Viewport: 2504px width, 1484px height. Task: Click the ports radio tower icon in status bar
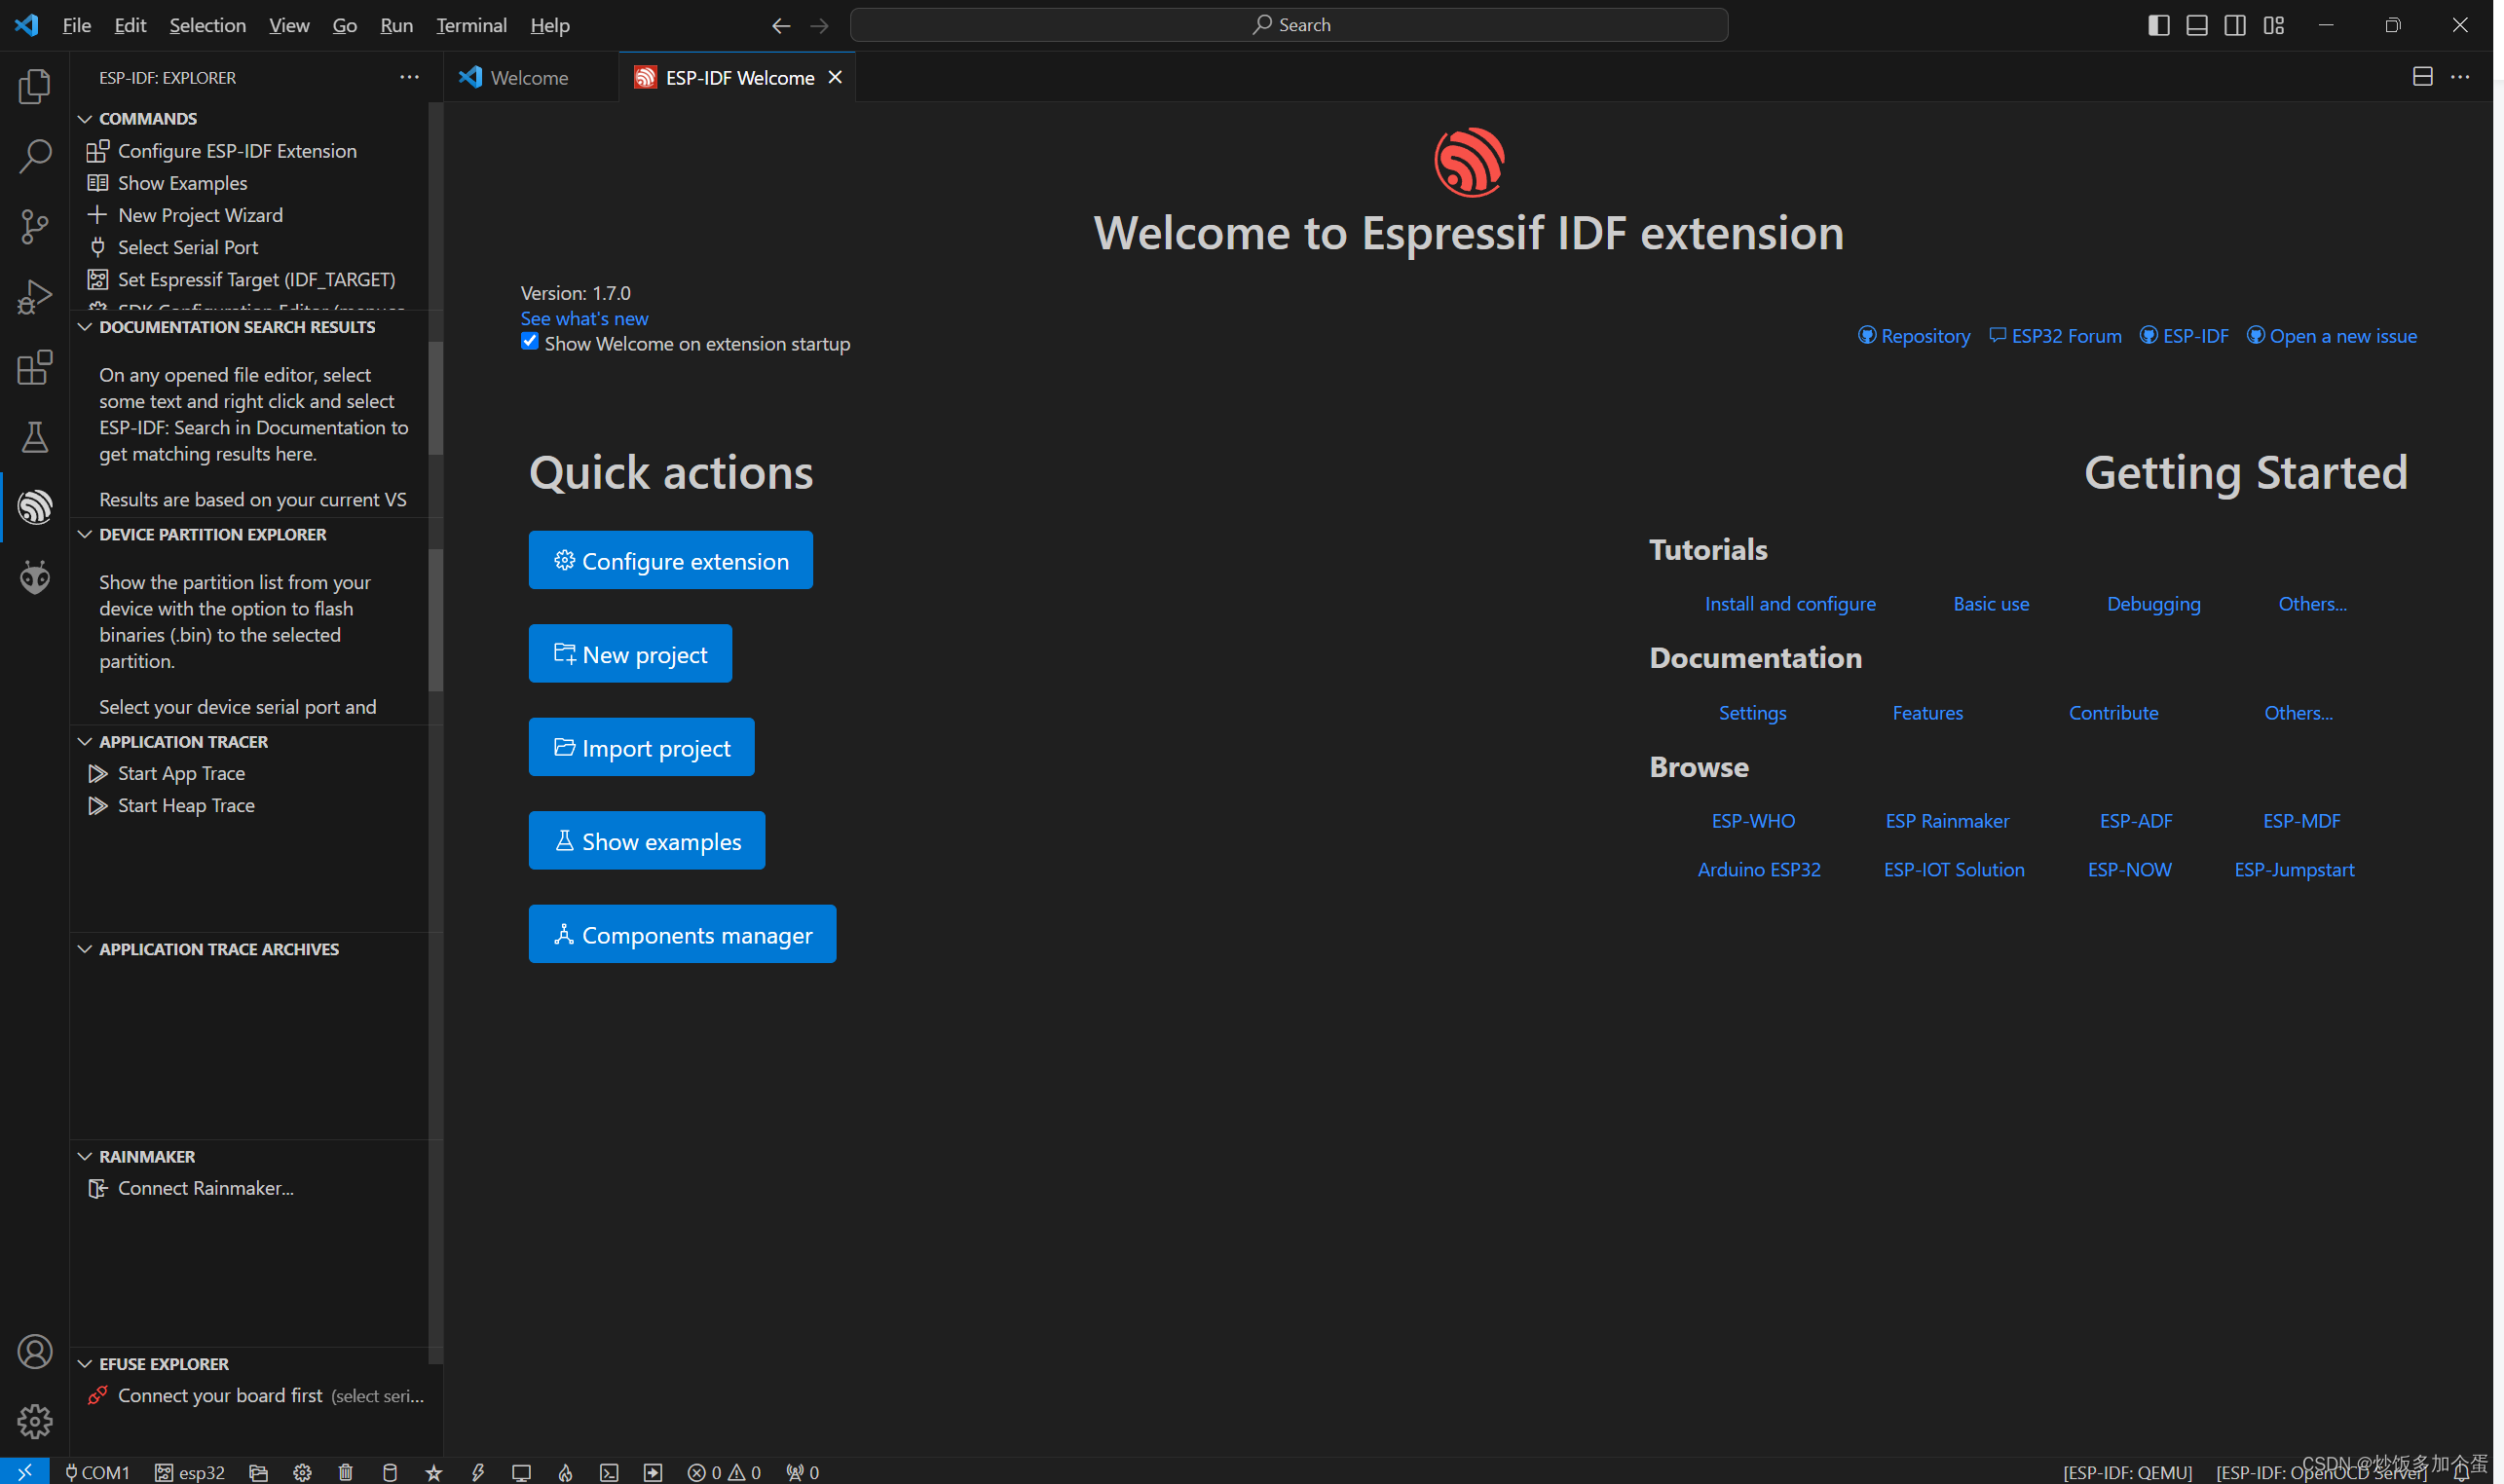pos(802,1472)
